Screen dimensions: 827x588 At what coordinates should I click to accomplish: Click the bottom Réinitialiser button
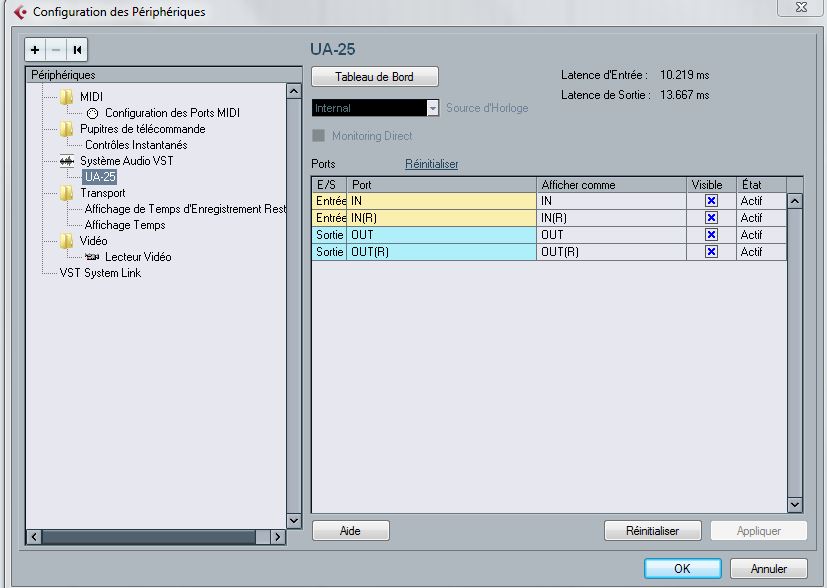coord(652,531)
